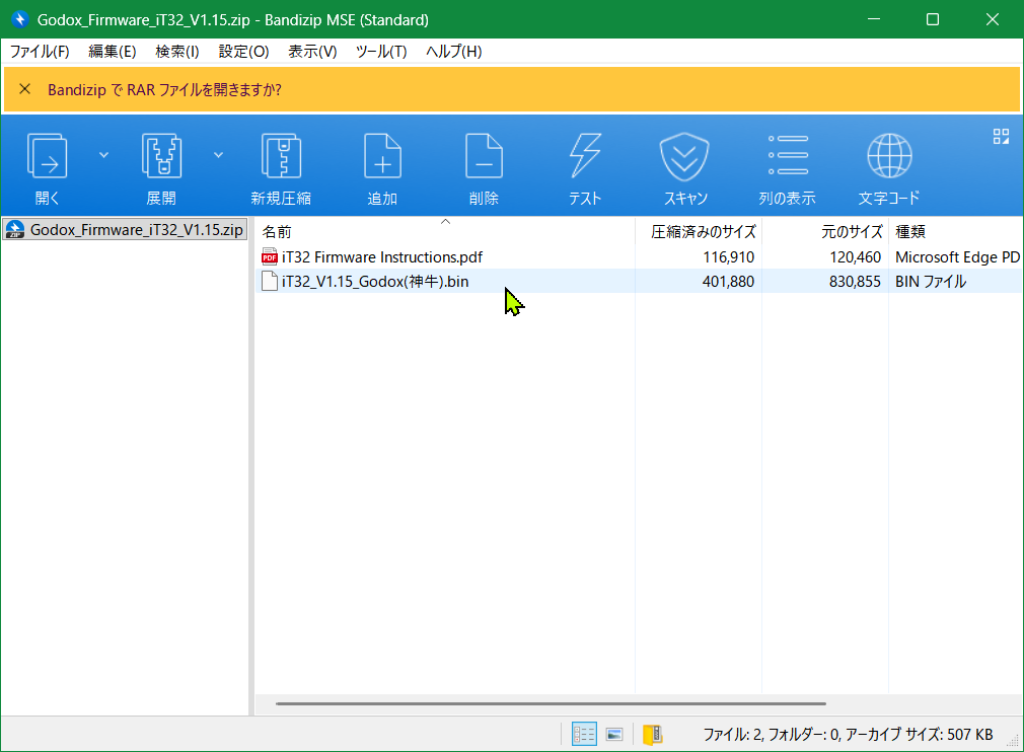Select iT32 Firmware Instructions.pdf file
Viewport: 1024px width, 752px height.
(382, 257)
